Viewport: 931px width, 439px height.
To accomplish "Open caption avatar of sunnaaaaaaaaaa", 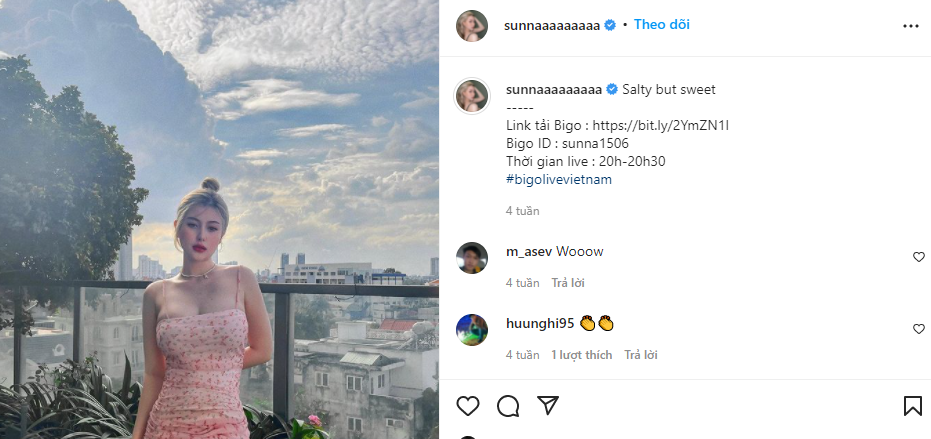I will tap(472, 96).
